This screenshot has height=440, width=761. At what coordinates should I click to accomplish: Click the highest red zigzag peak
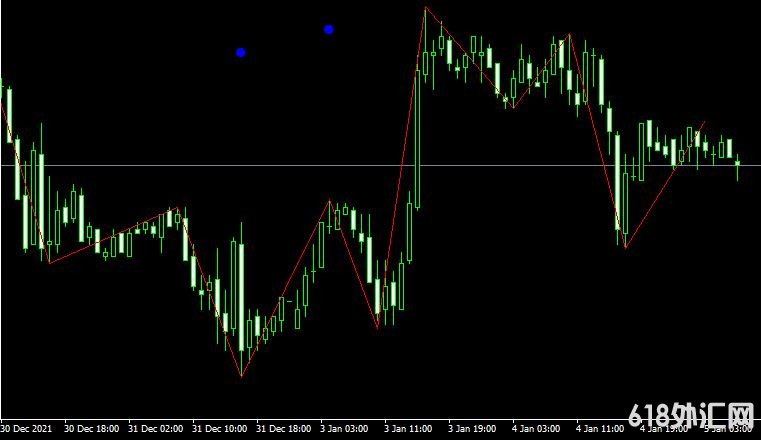(x=425, y=8)
